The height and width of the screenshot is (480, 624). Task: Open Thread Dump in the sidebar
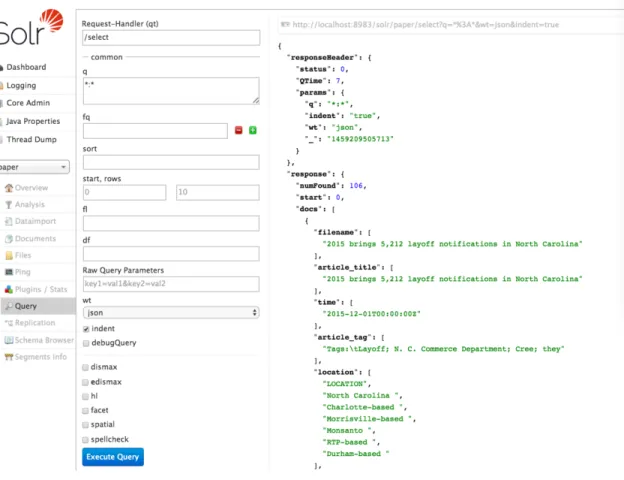pos(29,140)
